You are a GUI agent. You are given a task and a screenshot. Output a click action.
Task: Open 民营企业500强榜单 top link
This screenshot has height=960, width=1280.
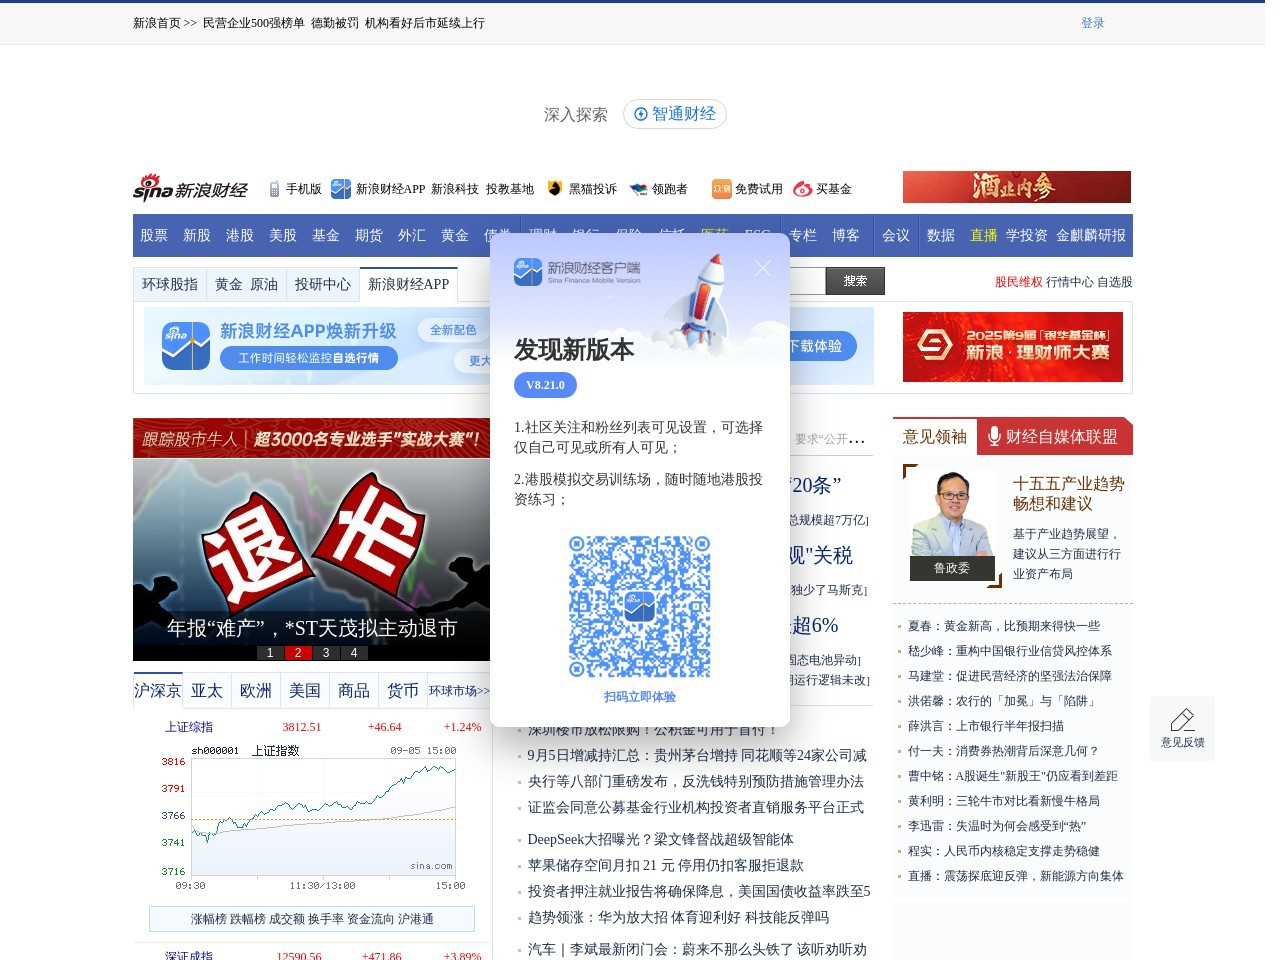[x=253, y=23]
